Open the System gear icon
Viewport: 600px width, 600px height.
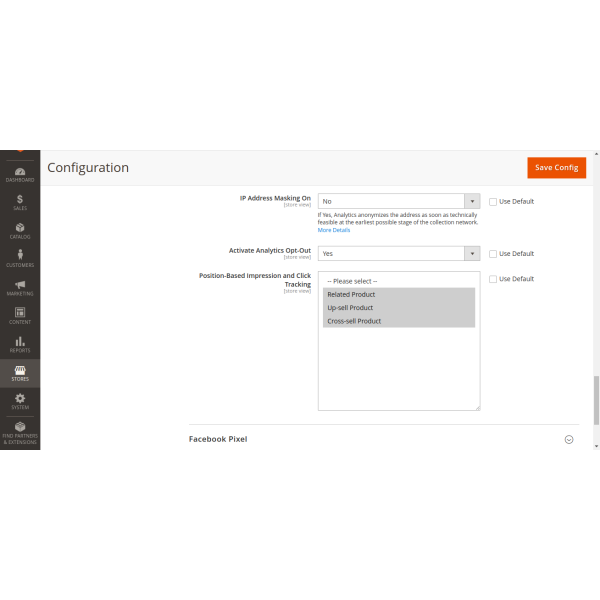pyautogui.click(x=20, y=400)
